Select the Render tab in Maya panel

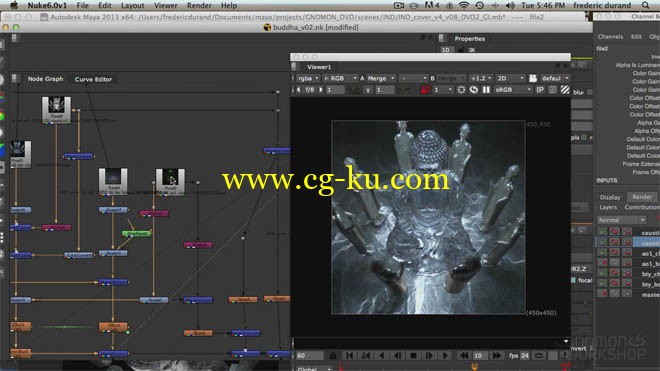tap(642, 197)
